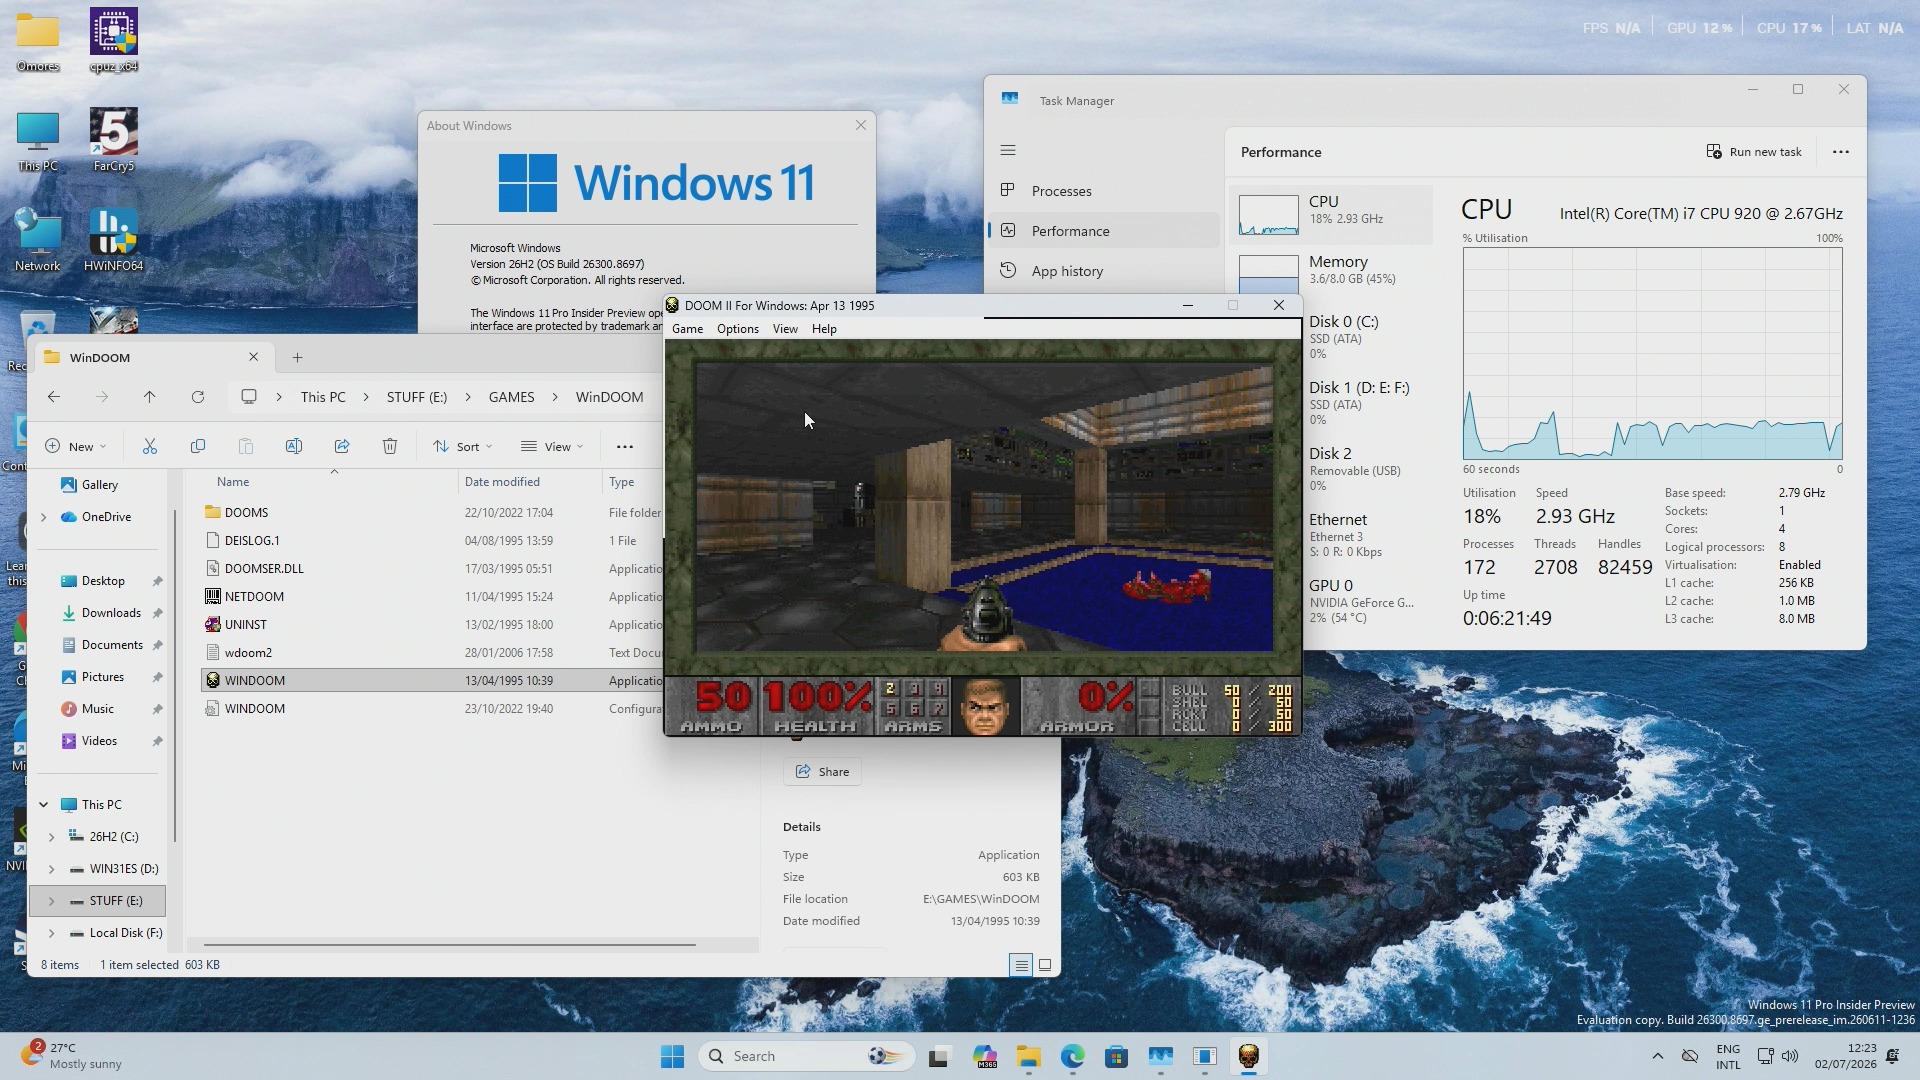Click the Copy icon in File Explorer toolbar
This screenshot has width=1920, height=1080.
tap(198, 447)
